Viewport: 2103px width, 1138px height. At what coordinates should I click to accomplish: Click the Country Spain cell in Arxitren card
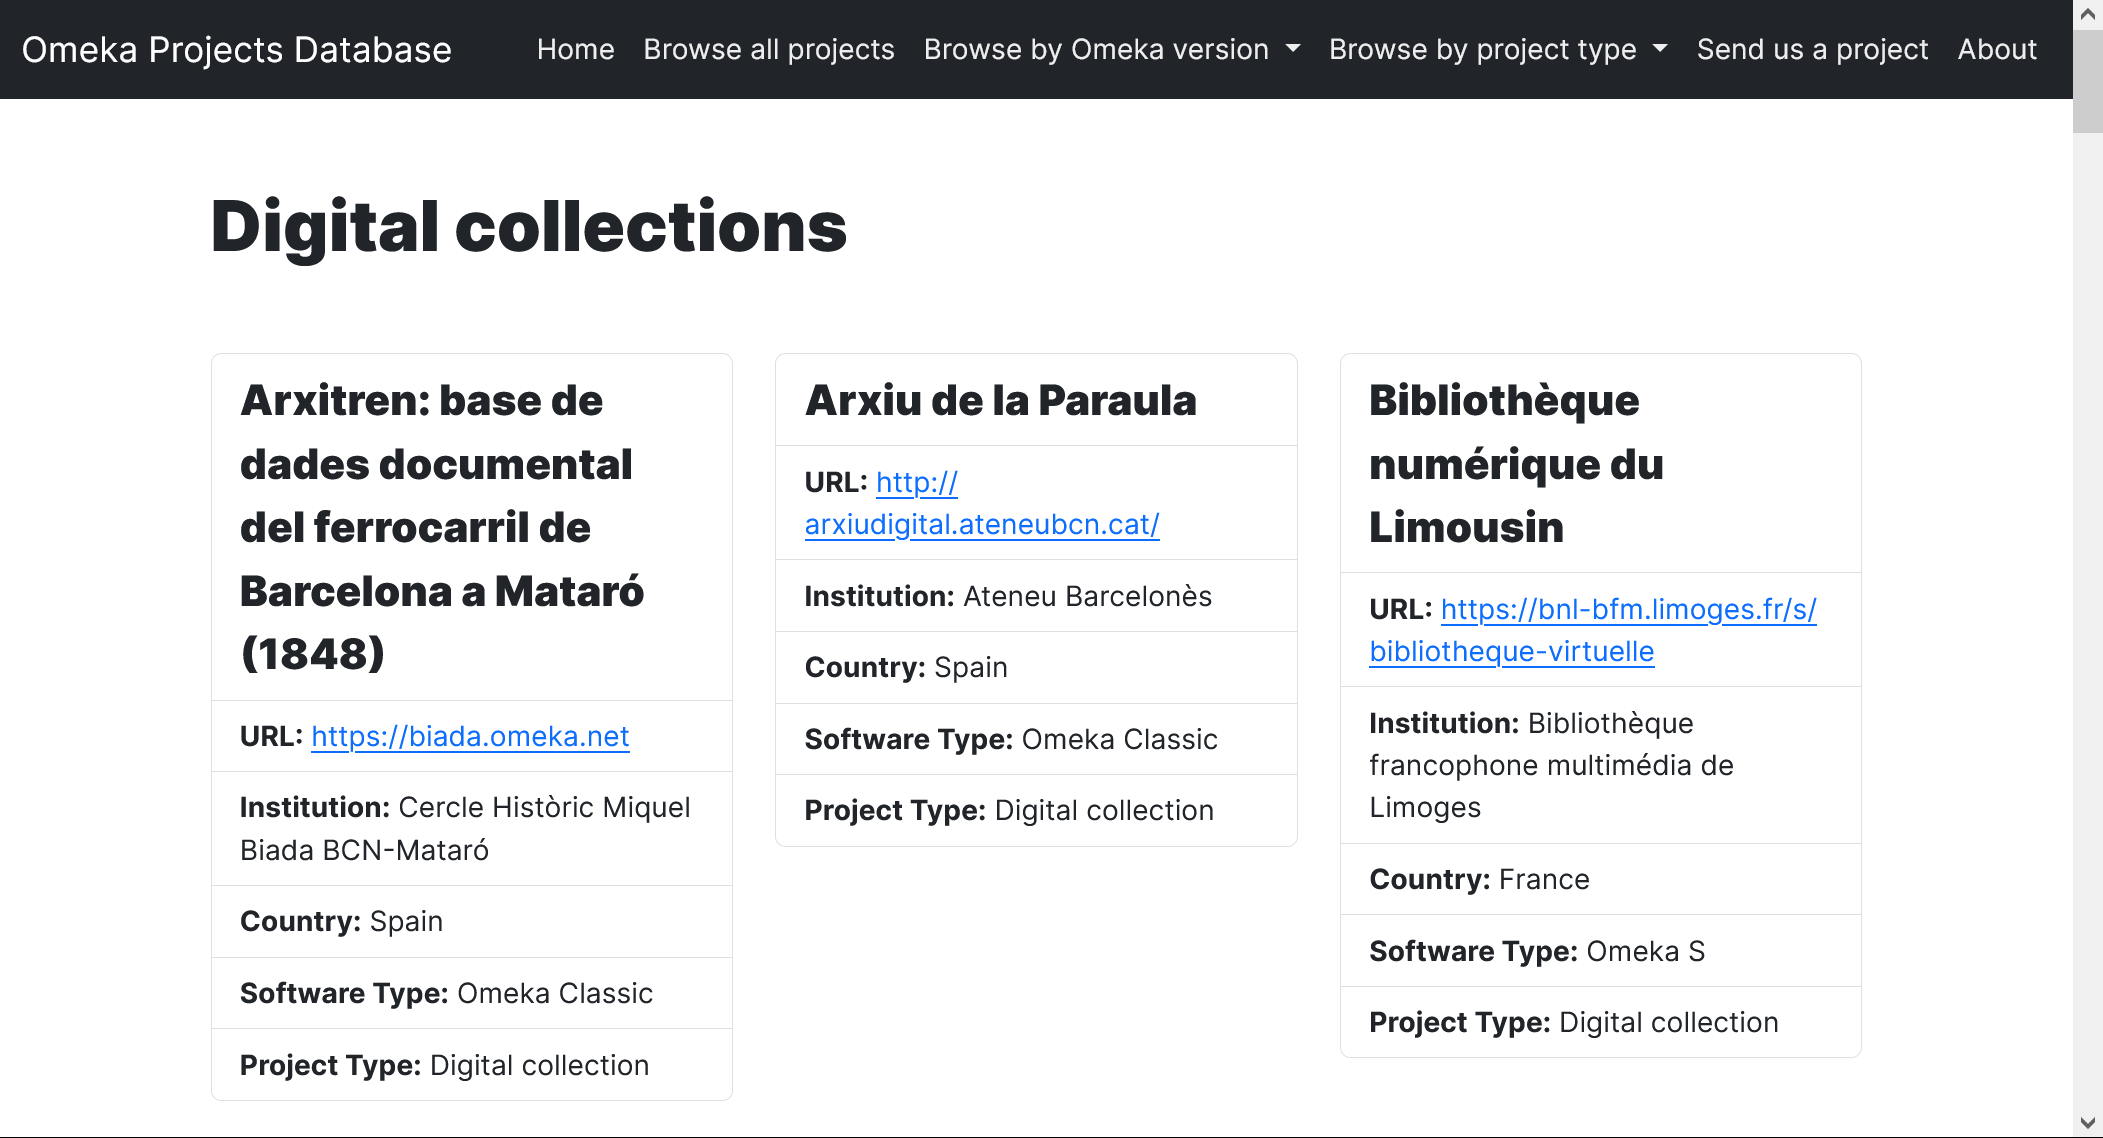[340, 921]
